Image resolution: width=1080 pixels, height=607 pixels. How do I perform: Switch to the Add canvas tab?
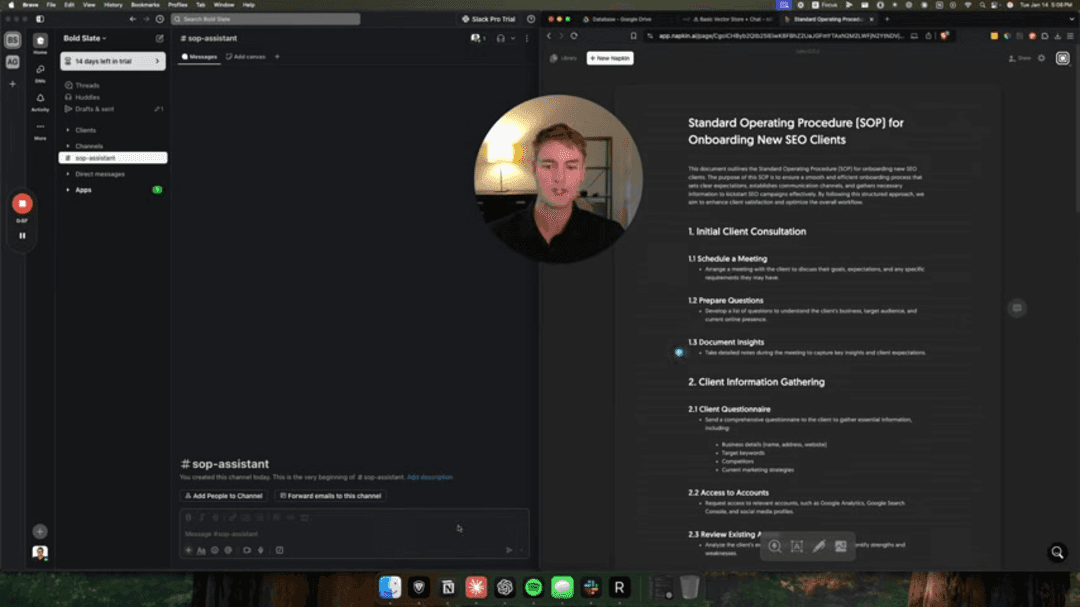coord(247,57)
